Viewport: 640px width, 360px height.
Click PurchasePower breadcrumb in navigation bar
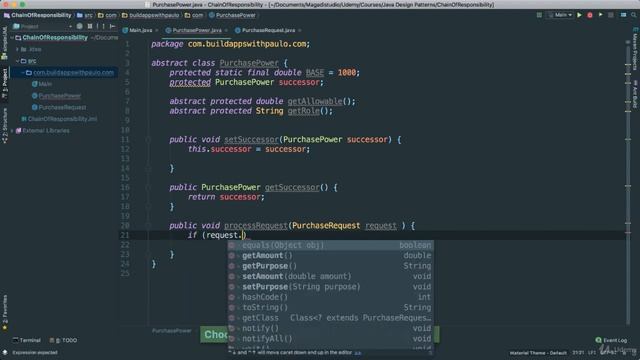[x=232, y=15]
